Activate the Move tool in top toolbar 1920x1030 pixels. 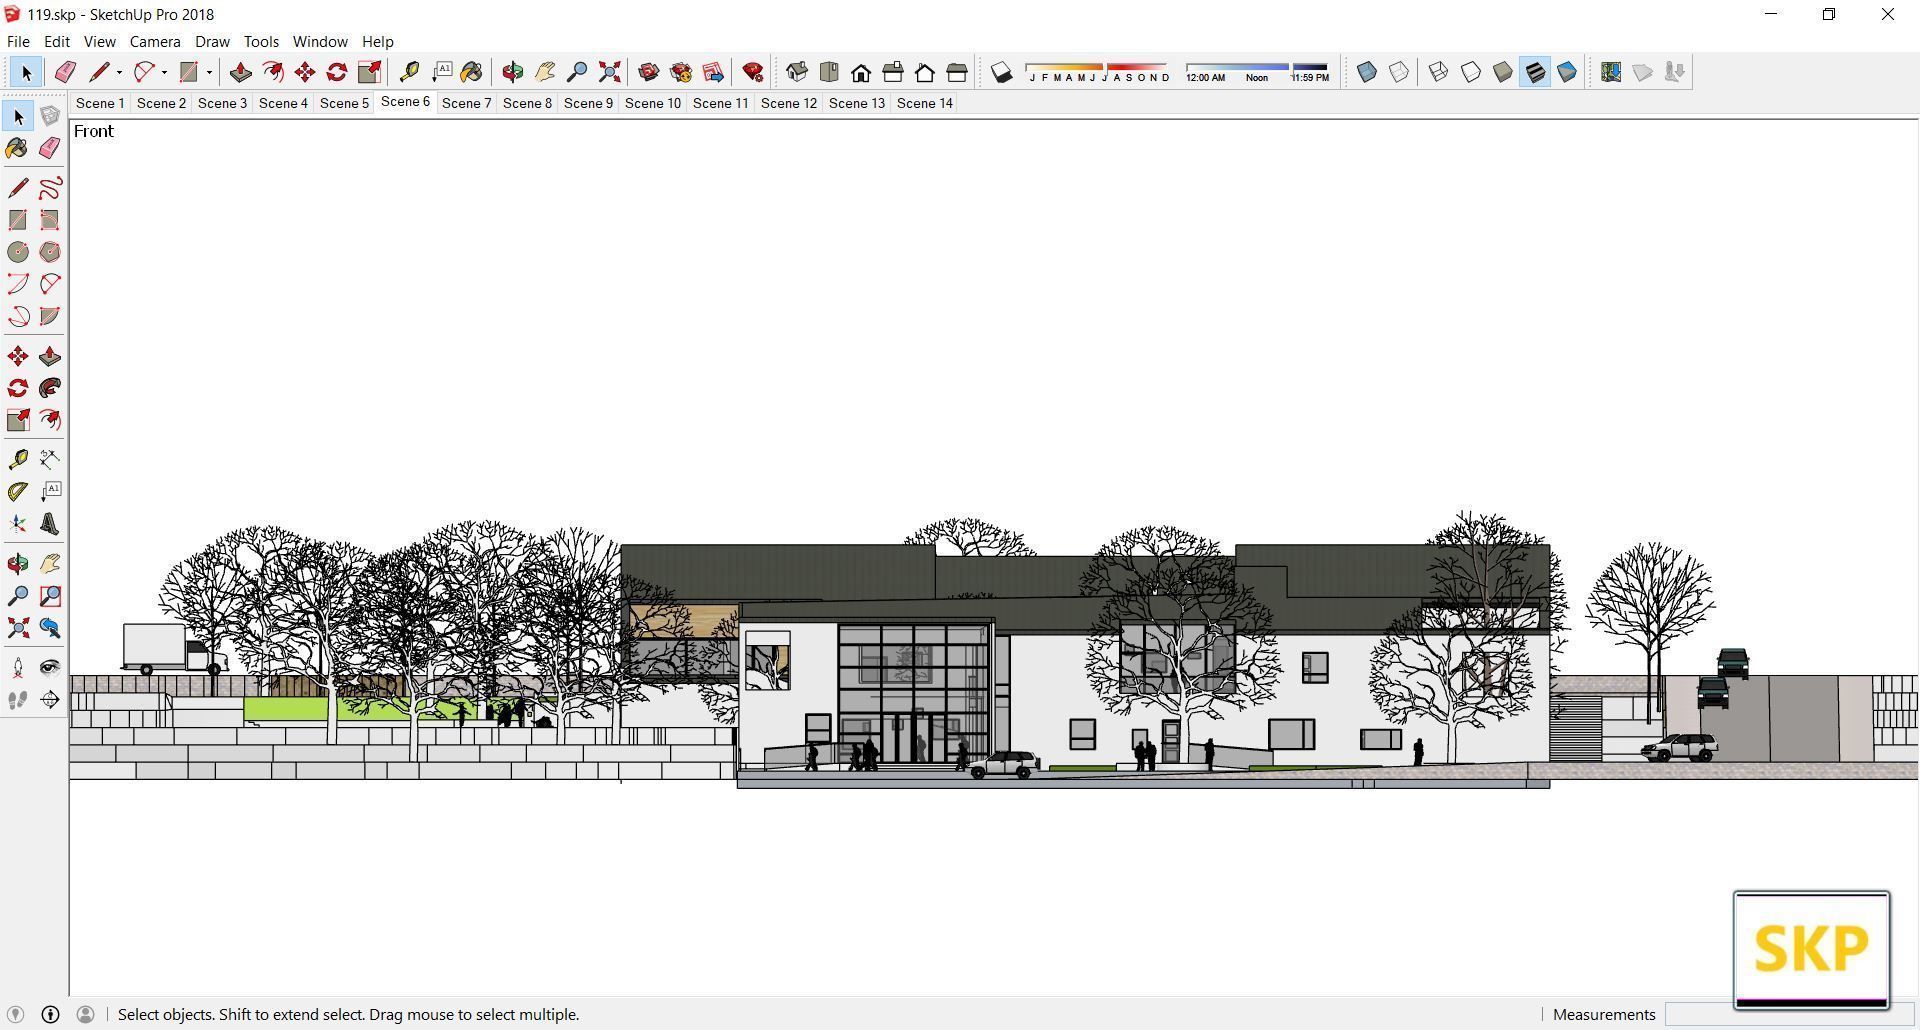point(305,72)
